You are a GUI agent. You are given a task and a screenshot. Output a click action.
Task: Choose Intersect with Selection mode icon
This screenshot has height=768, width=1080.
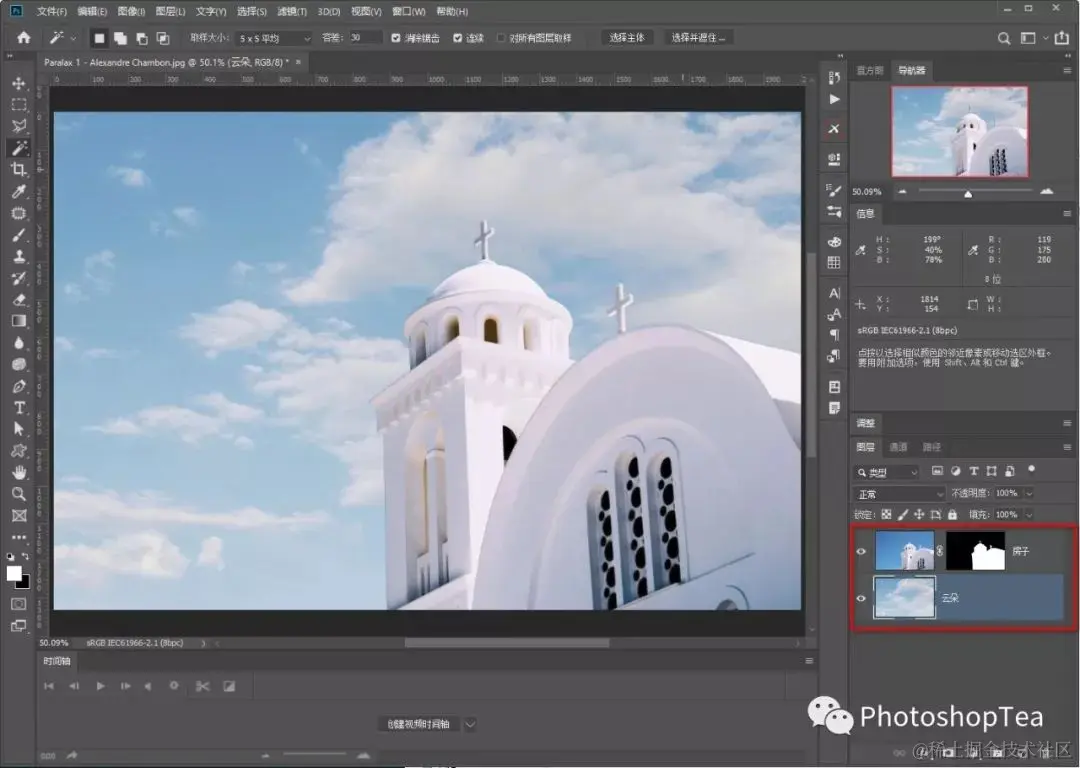click(163, 39)
